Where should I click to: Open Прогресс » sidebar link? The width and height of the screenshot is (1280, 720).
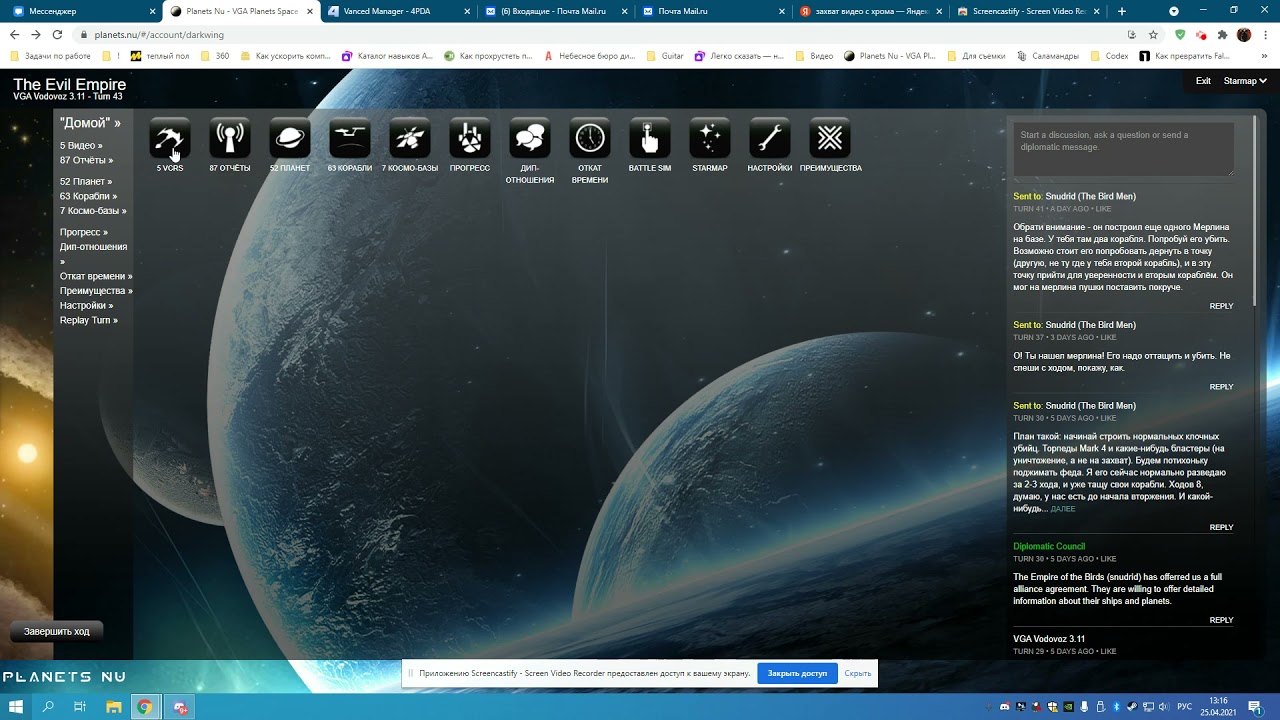[84, 232]
